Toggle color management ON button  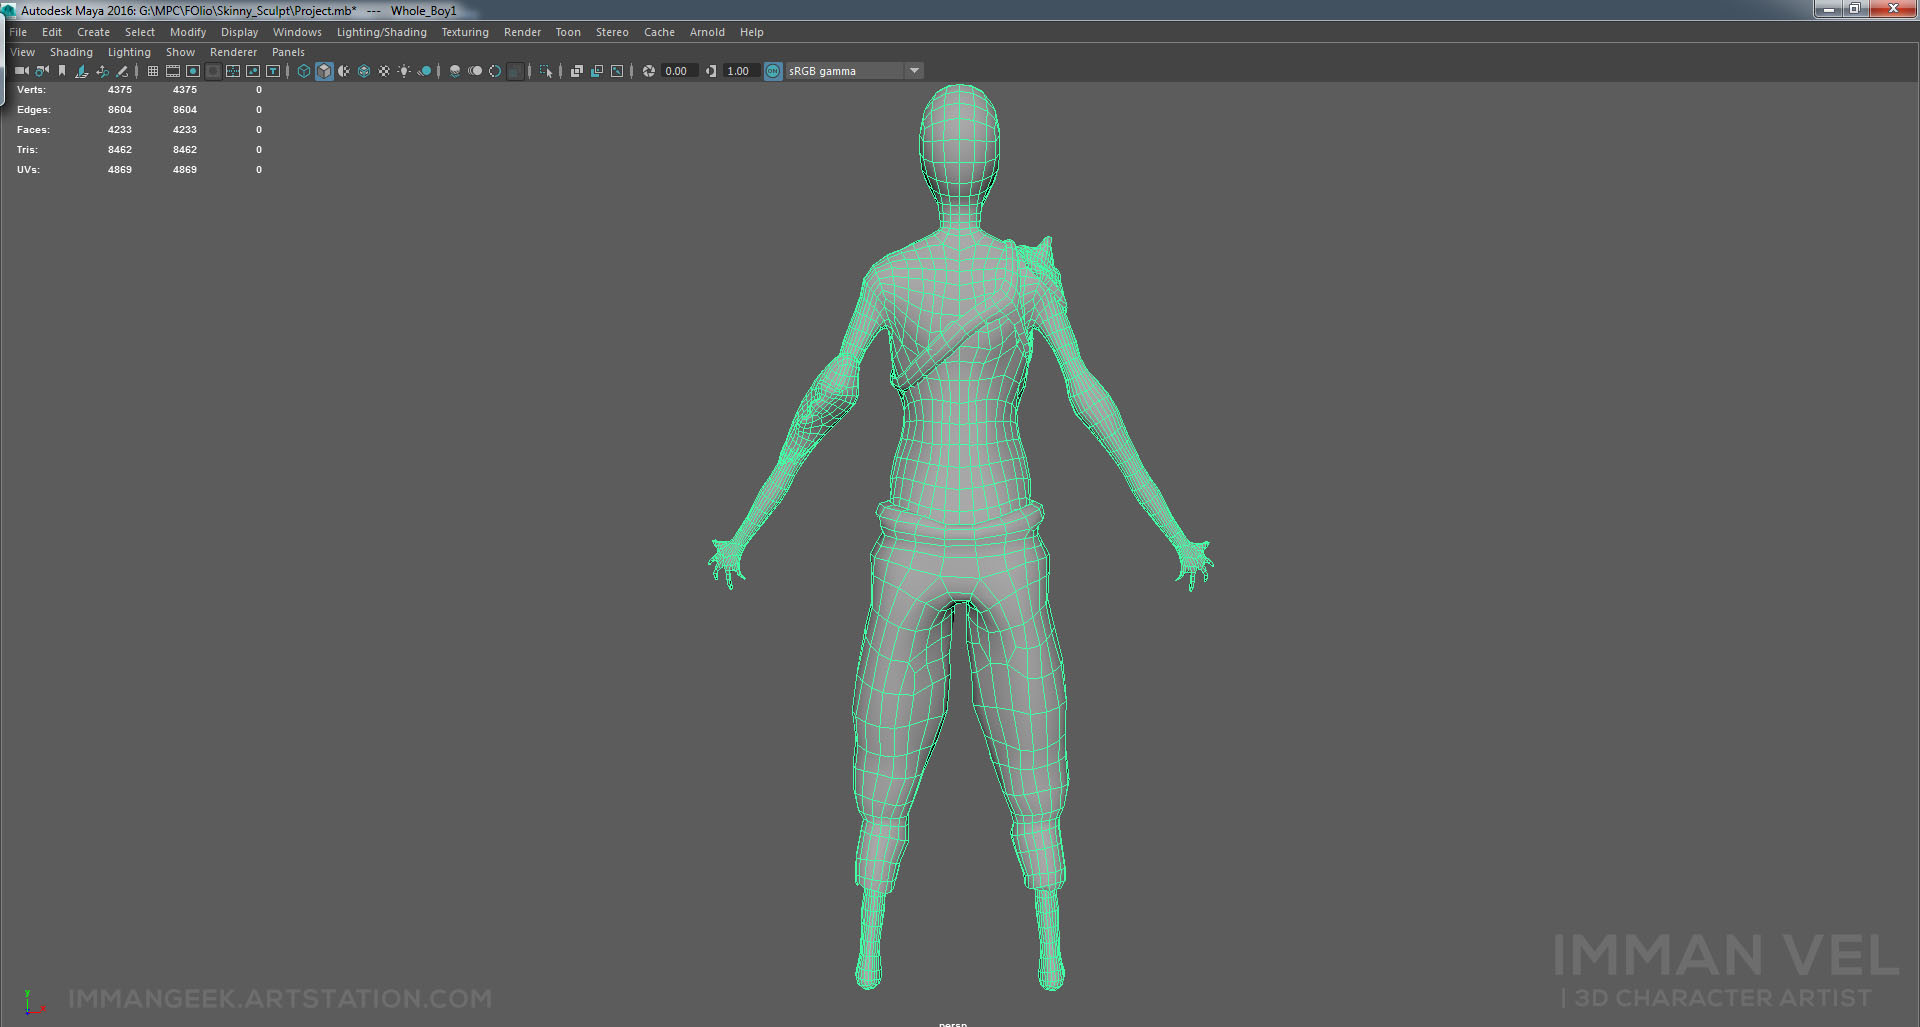point(773,71)
